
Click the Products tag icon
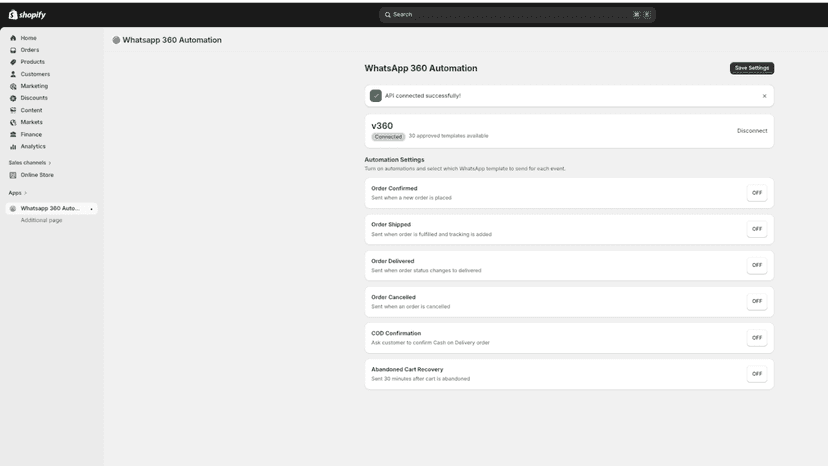pos(13,62)
